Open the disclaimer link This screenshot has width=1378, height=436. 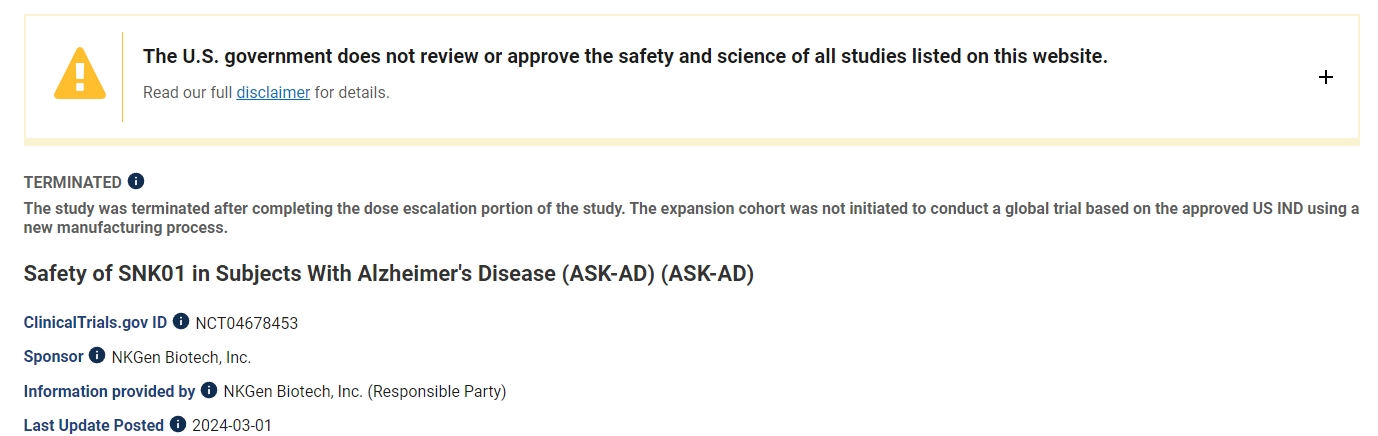pos(273,93)
